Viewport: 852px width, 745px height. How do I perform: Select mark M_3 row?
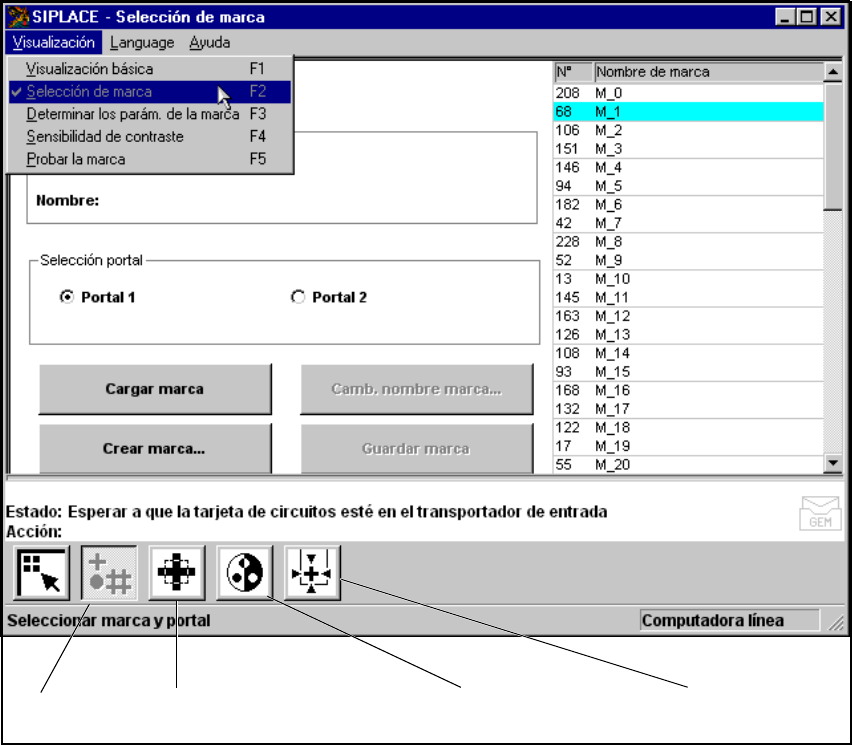(688, 148)
